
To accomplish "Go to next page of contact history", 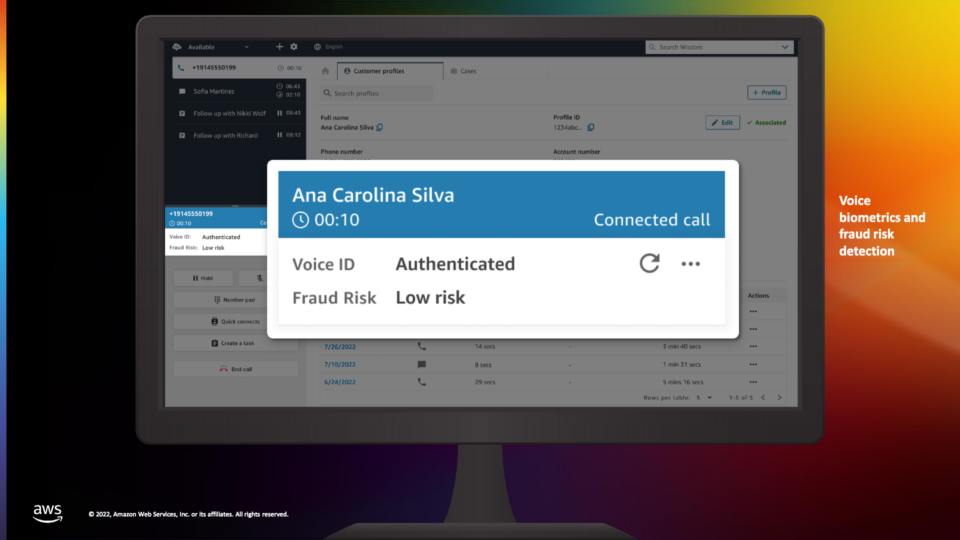I will click(779, 398).
